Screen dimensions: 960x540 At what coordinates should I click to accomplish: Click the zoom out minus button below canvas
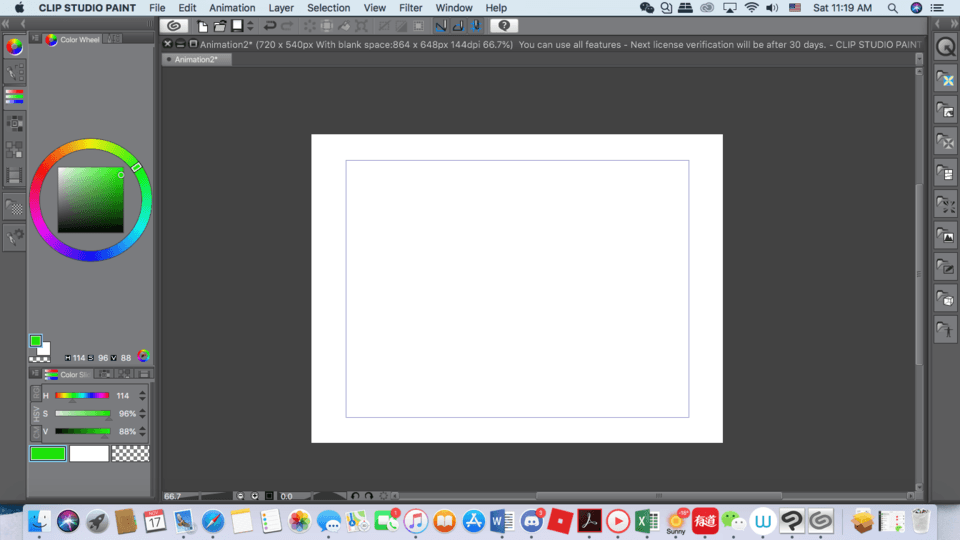241,496
